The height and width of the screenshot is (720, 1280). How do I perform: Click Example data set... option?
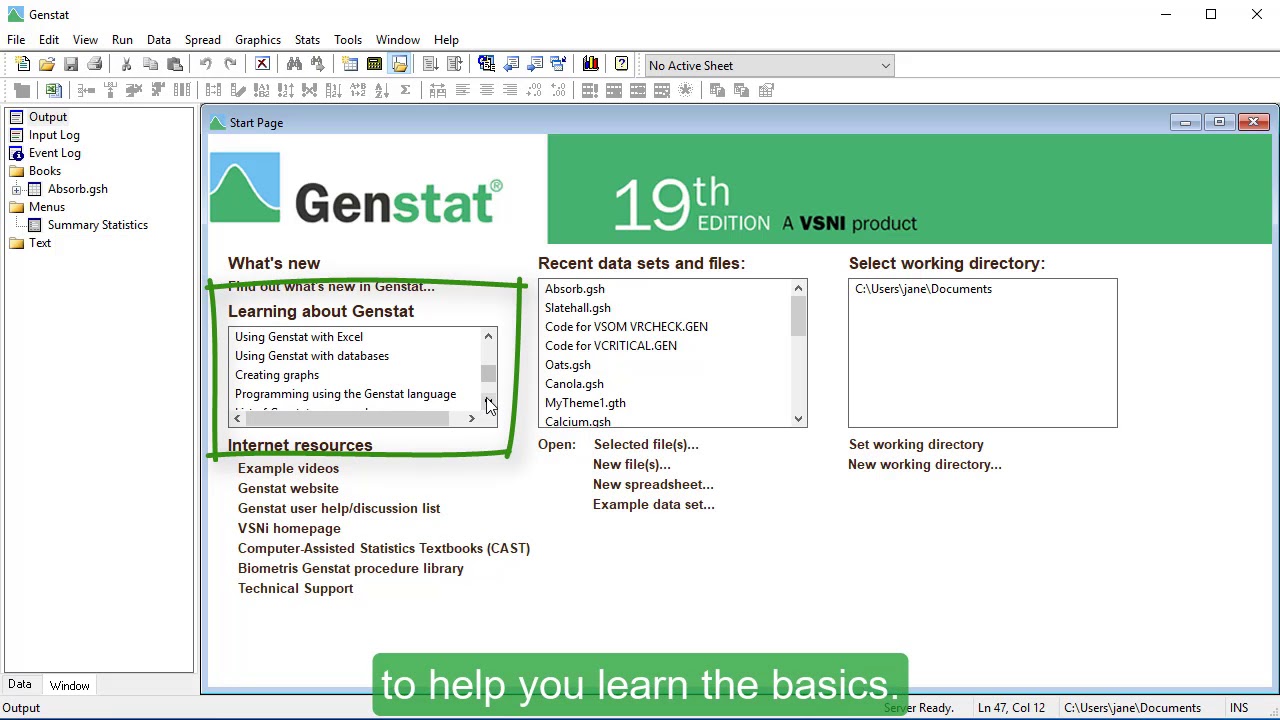click(654, 504)
